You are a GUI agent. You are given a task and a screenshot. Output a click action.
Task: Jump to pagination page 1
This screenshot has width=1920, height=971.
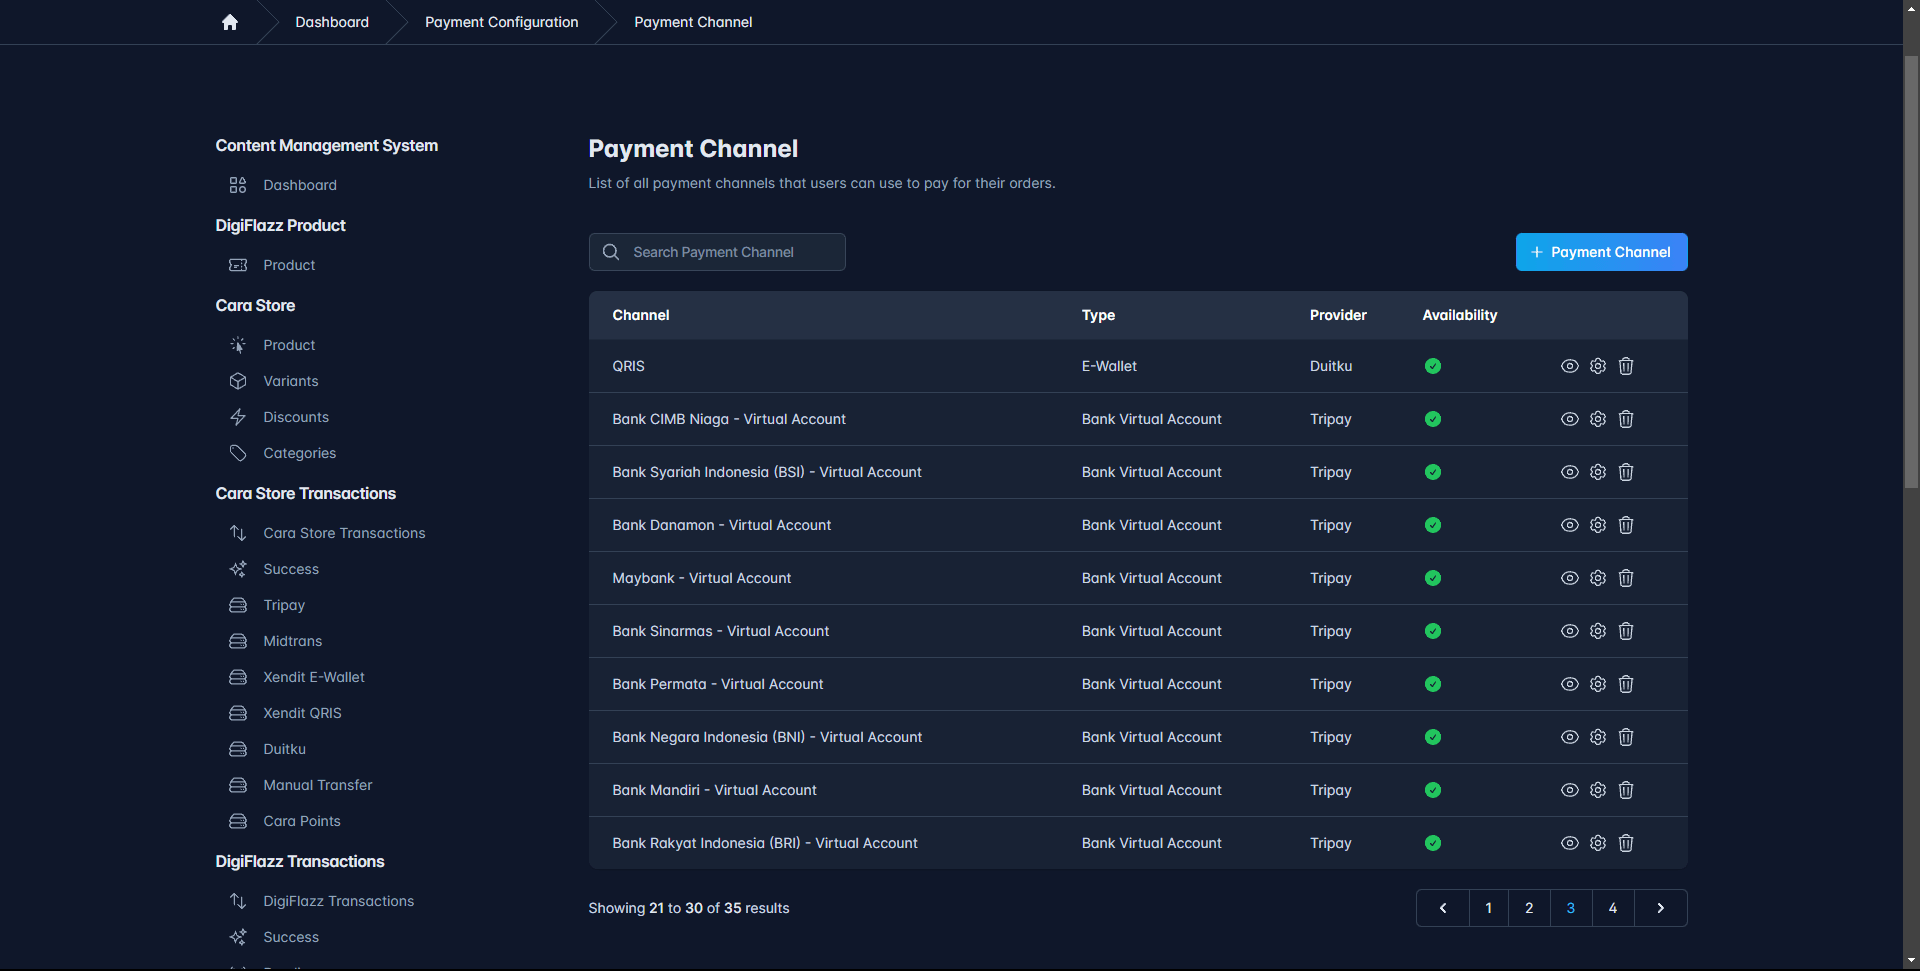1489,908
